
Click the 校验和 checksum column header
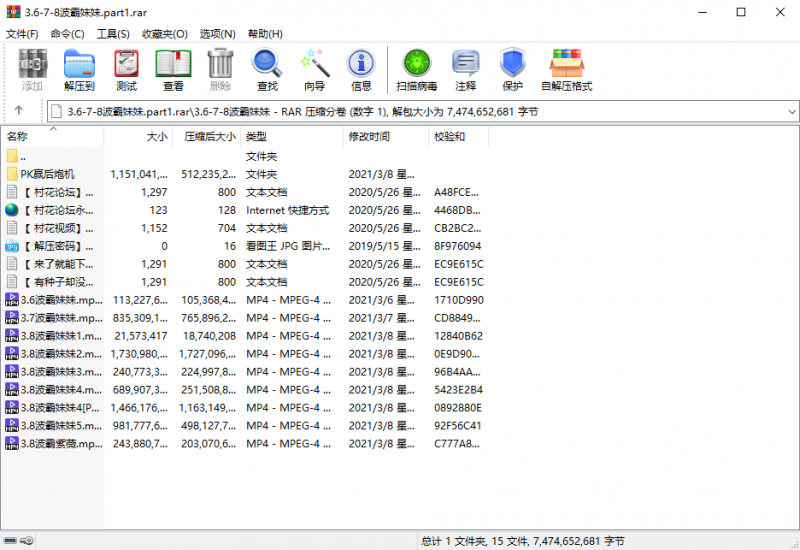(448, 136)
